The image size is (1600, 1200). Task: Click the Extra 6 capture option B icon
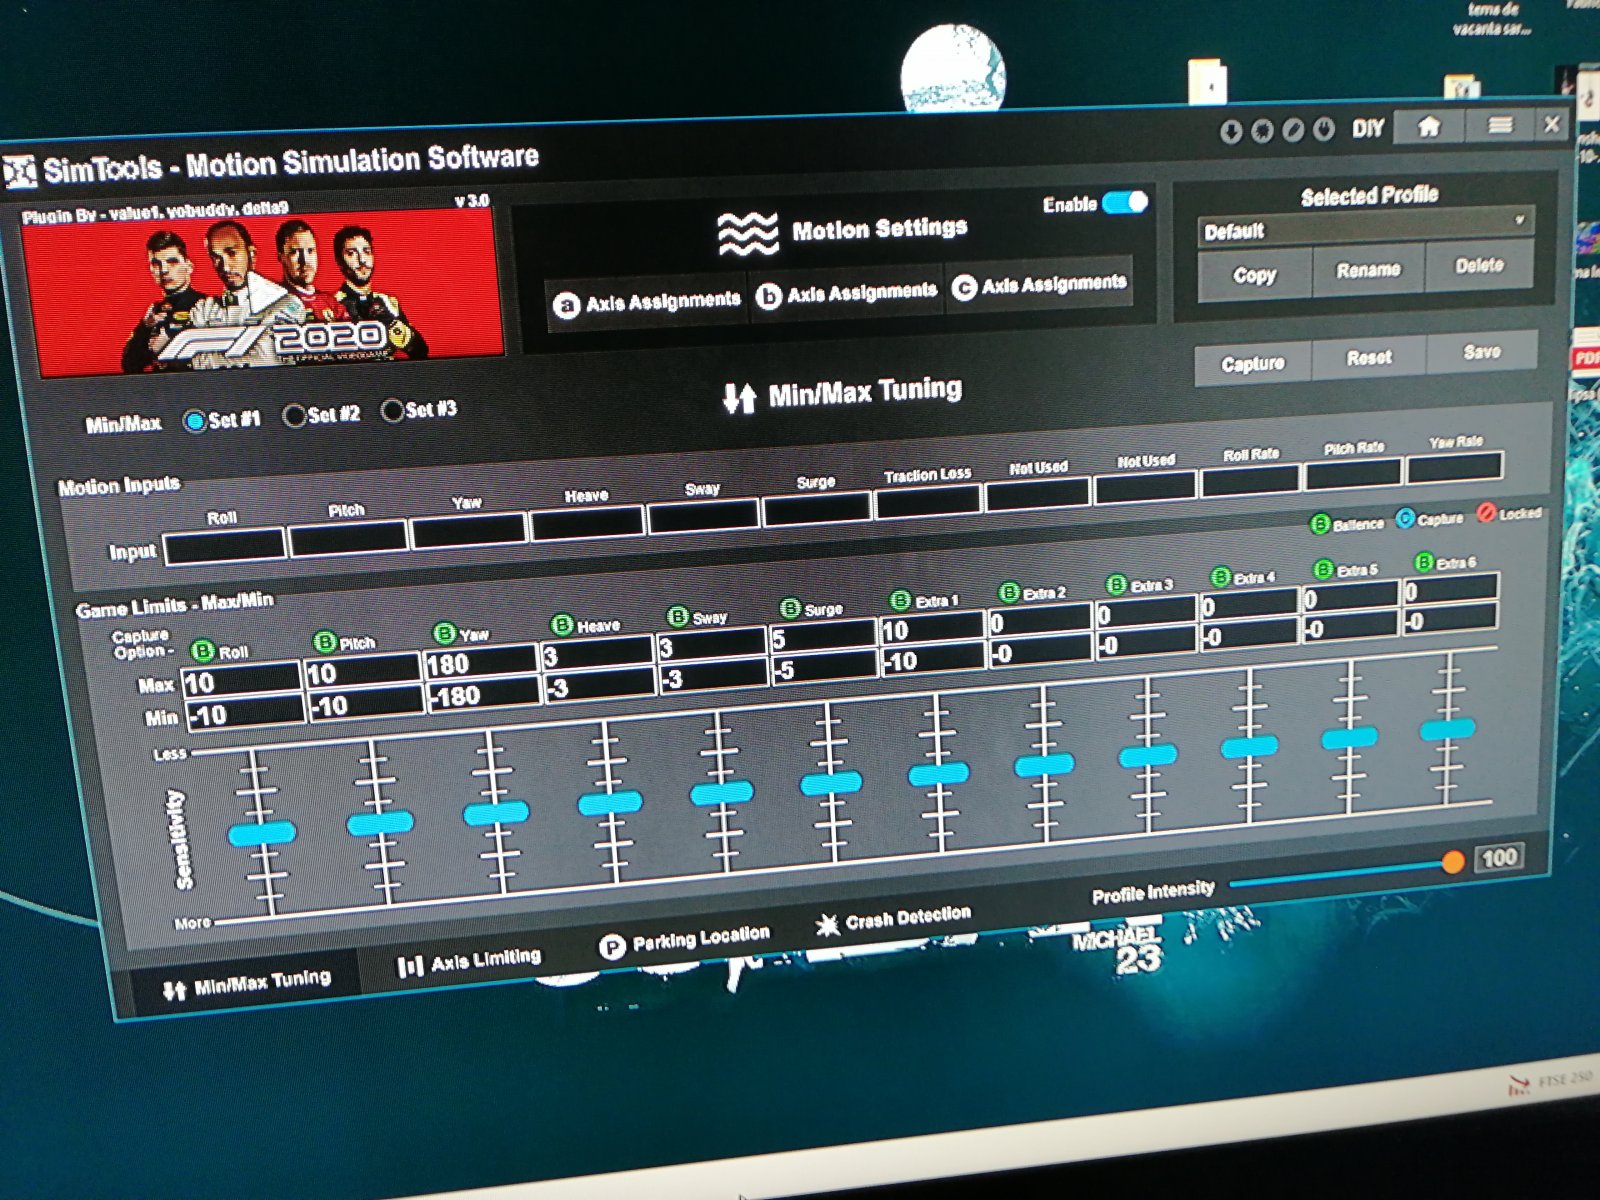(x=1423, y=562)
